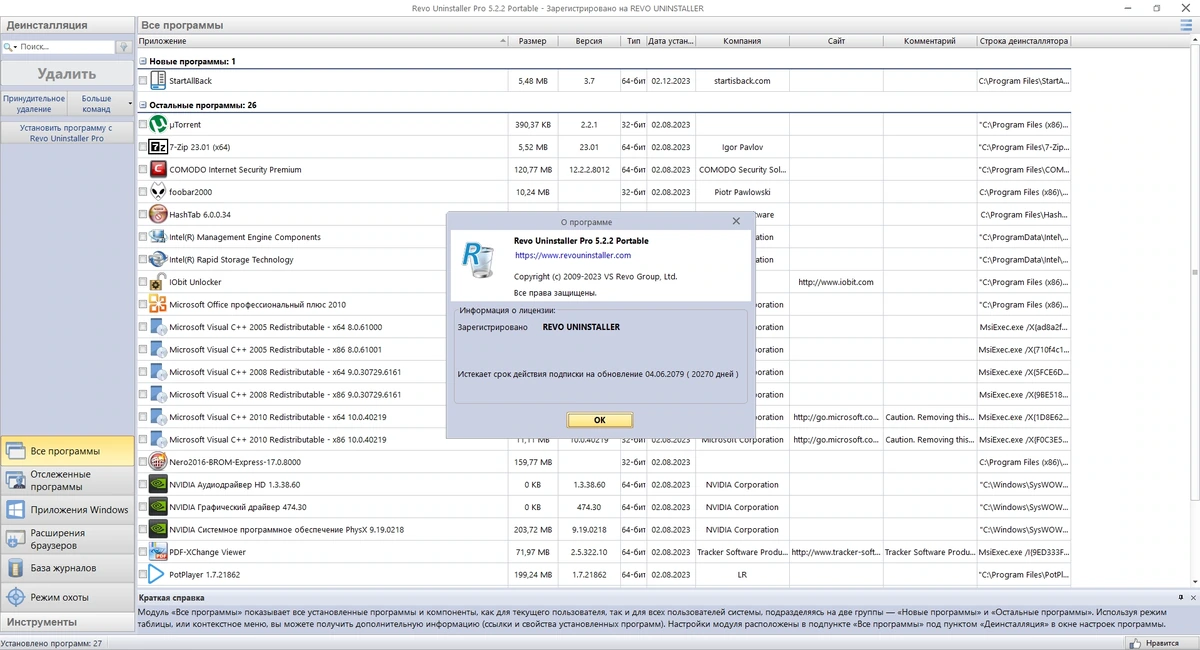This screenshot has height=650, width=1200.
Task: Open the Инструменты section
Action: [x=67, y=622]
